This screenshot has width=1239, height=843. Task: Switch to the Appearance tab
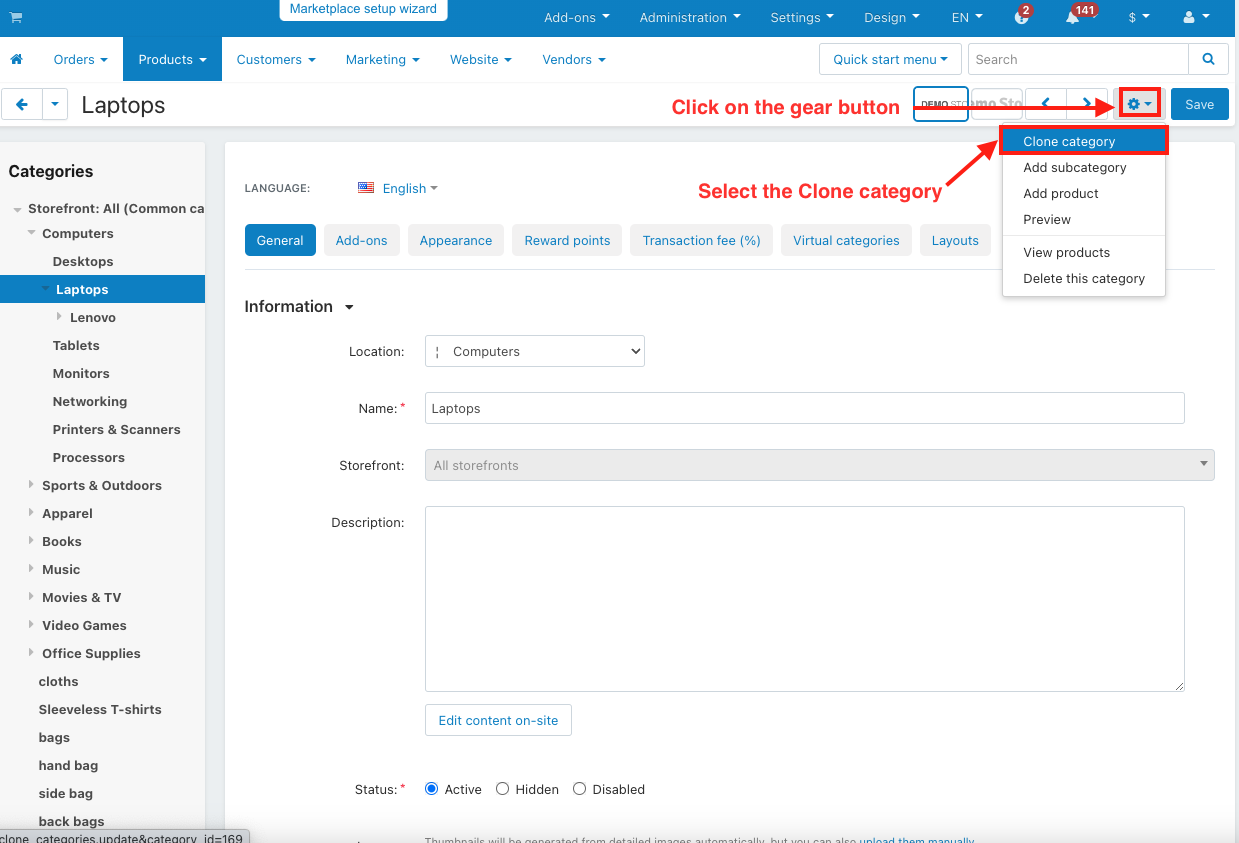(456, 240)
